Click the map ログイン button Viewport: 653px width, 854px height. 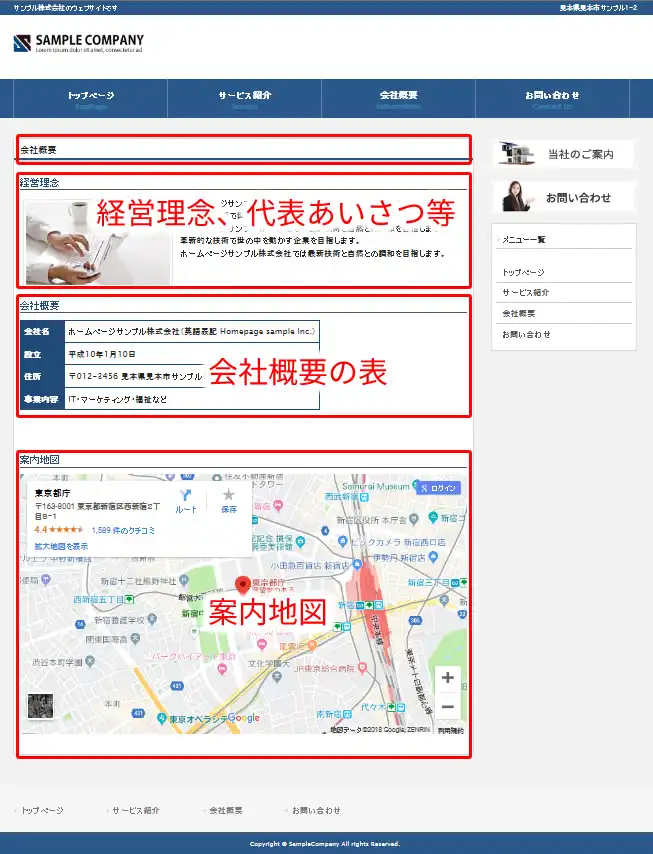[438, 488]
